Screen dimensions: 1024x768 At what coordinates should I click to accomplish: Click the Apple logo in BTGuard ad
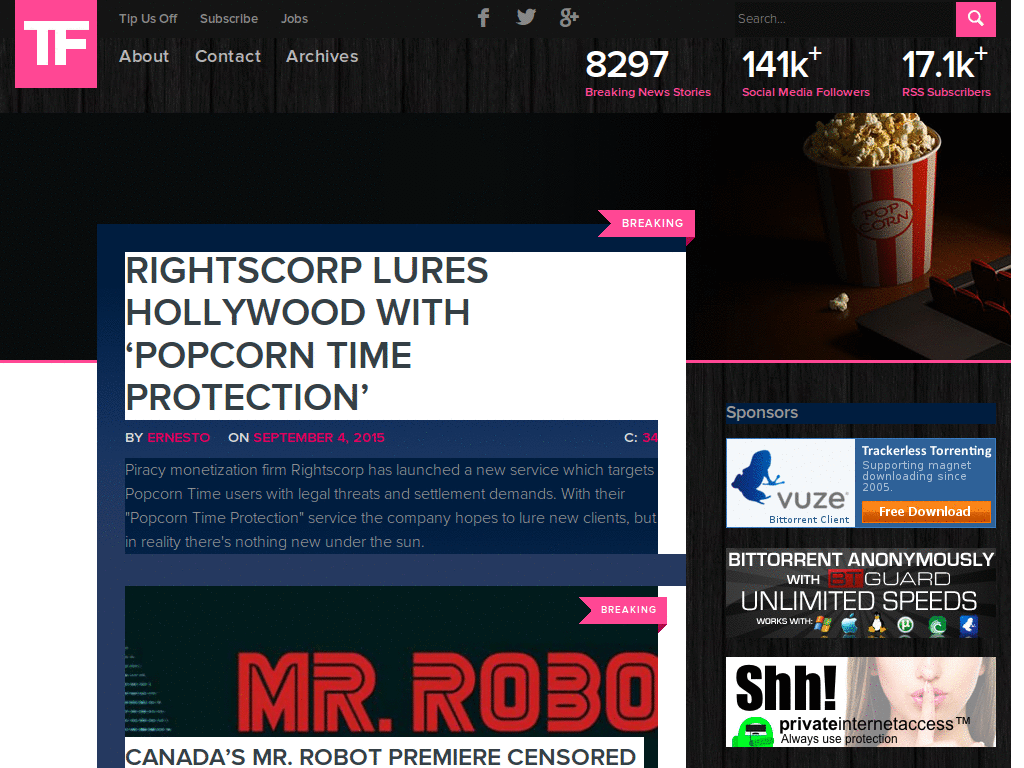point(849,625)
